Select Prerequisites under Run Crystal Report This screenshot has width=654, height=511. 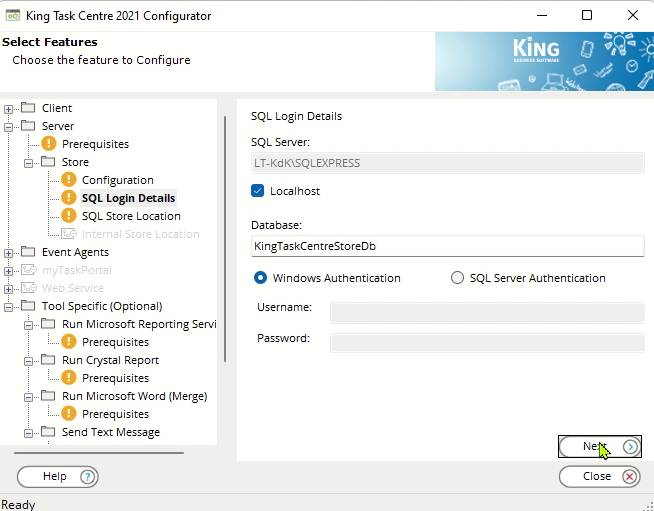[x=115, y=378]
